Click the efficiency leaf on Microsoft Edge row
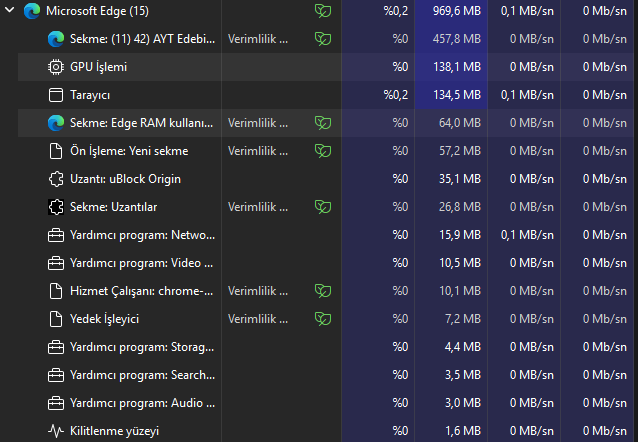Image resolution: width=638 pixels, height=442 pixels. pyautogui.click(x=322, y=11)
